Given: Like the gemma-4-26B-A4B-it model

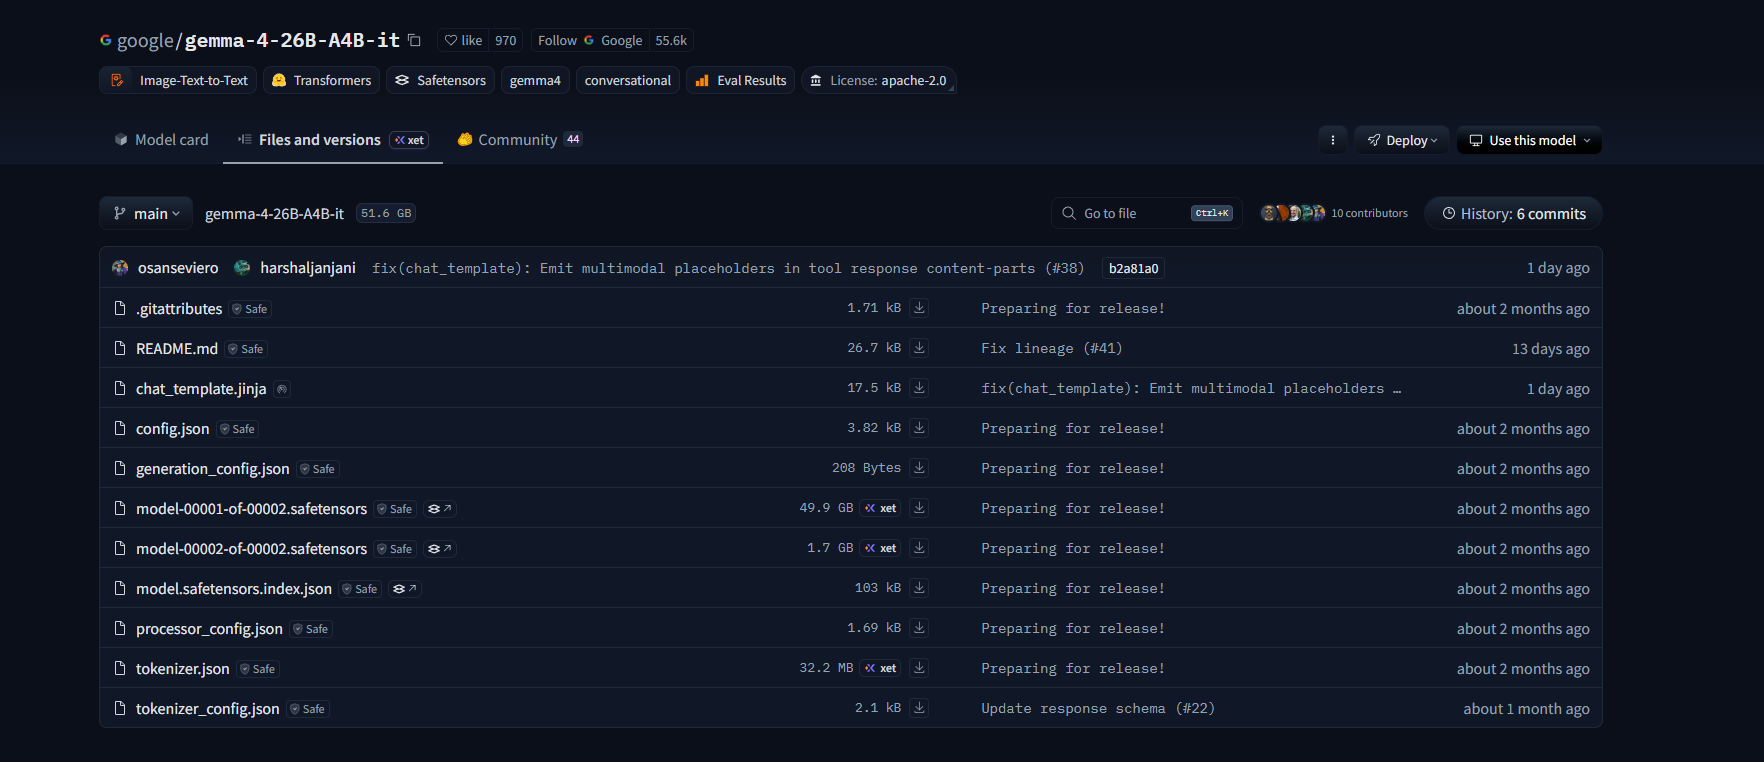Looking at the screenshot, I should click(463, 40).
